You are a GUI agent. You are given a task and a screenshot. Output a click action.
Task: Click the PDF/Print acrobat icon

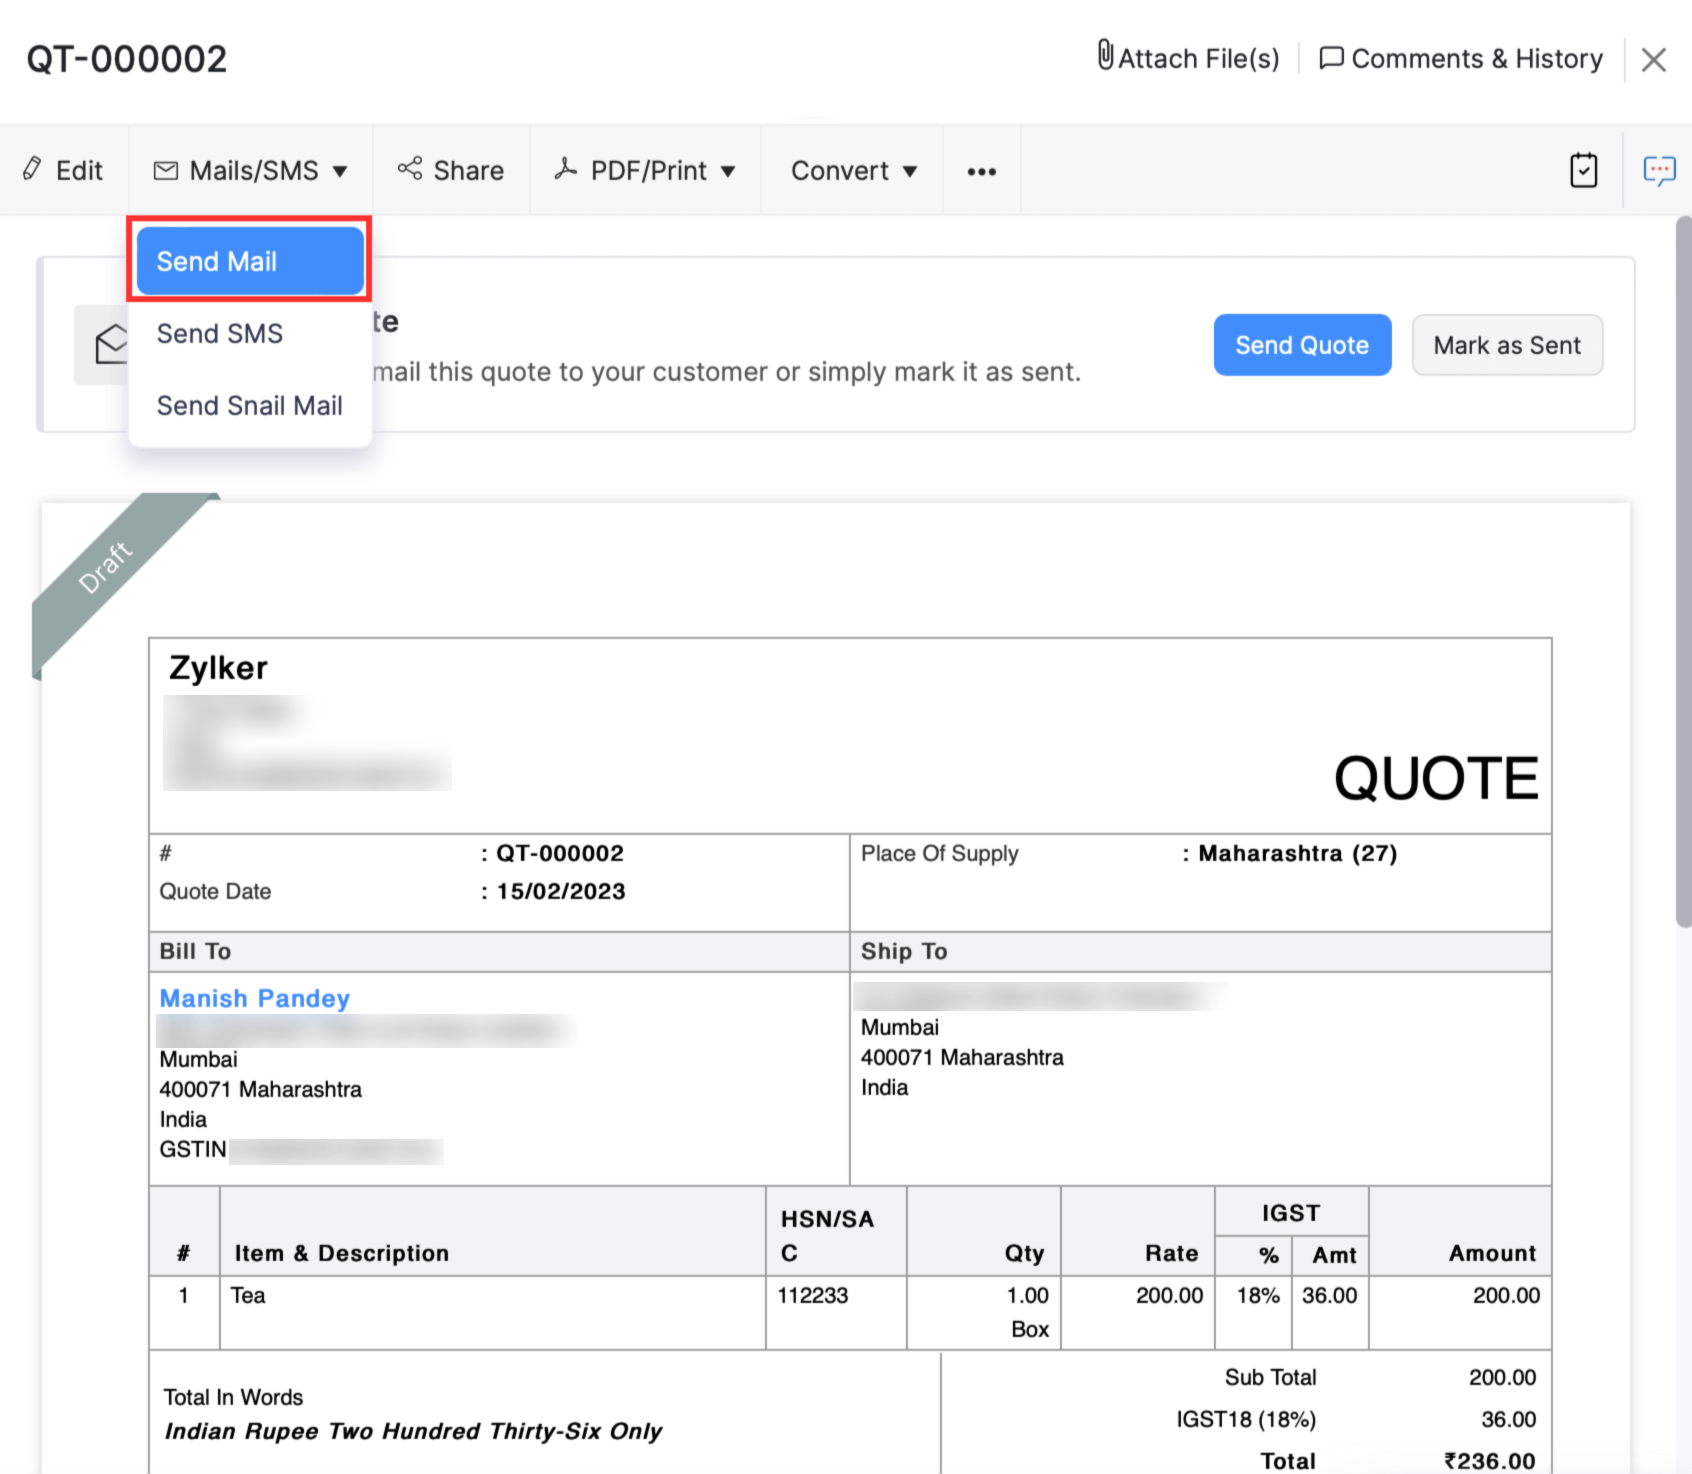click(566, 169)
